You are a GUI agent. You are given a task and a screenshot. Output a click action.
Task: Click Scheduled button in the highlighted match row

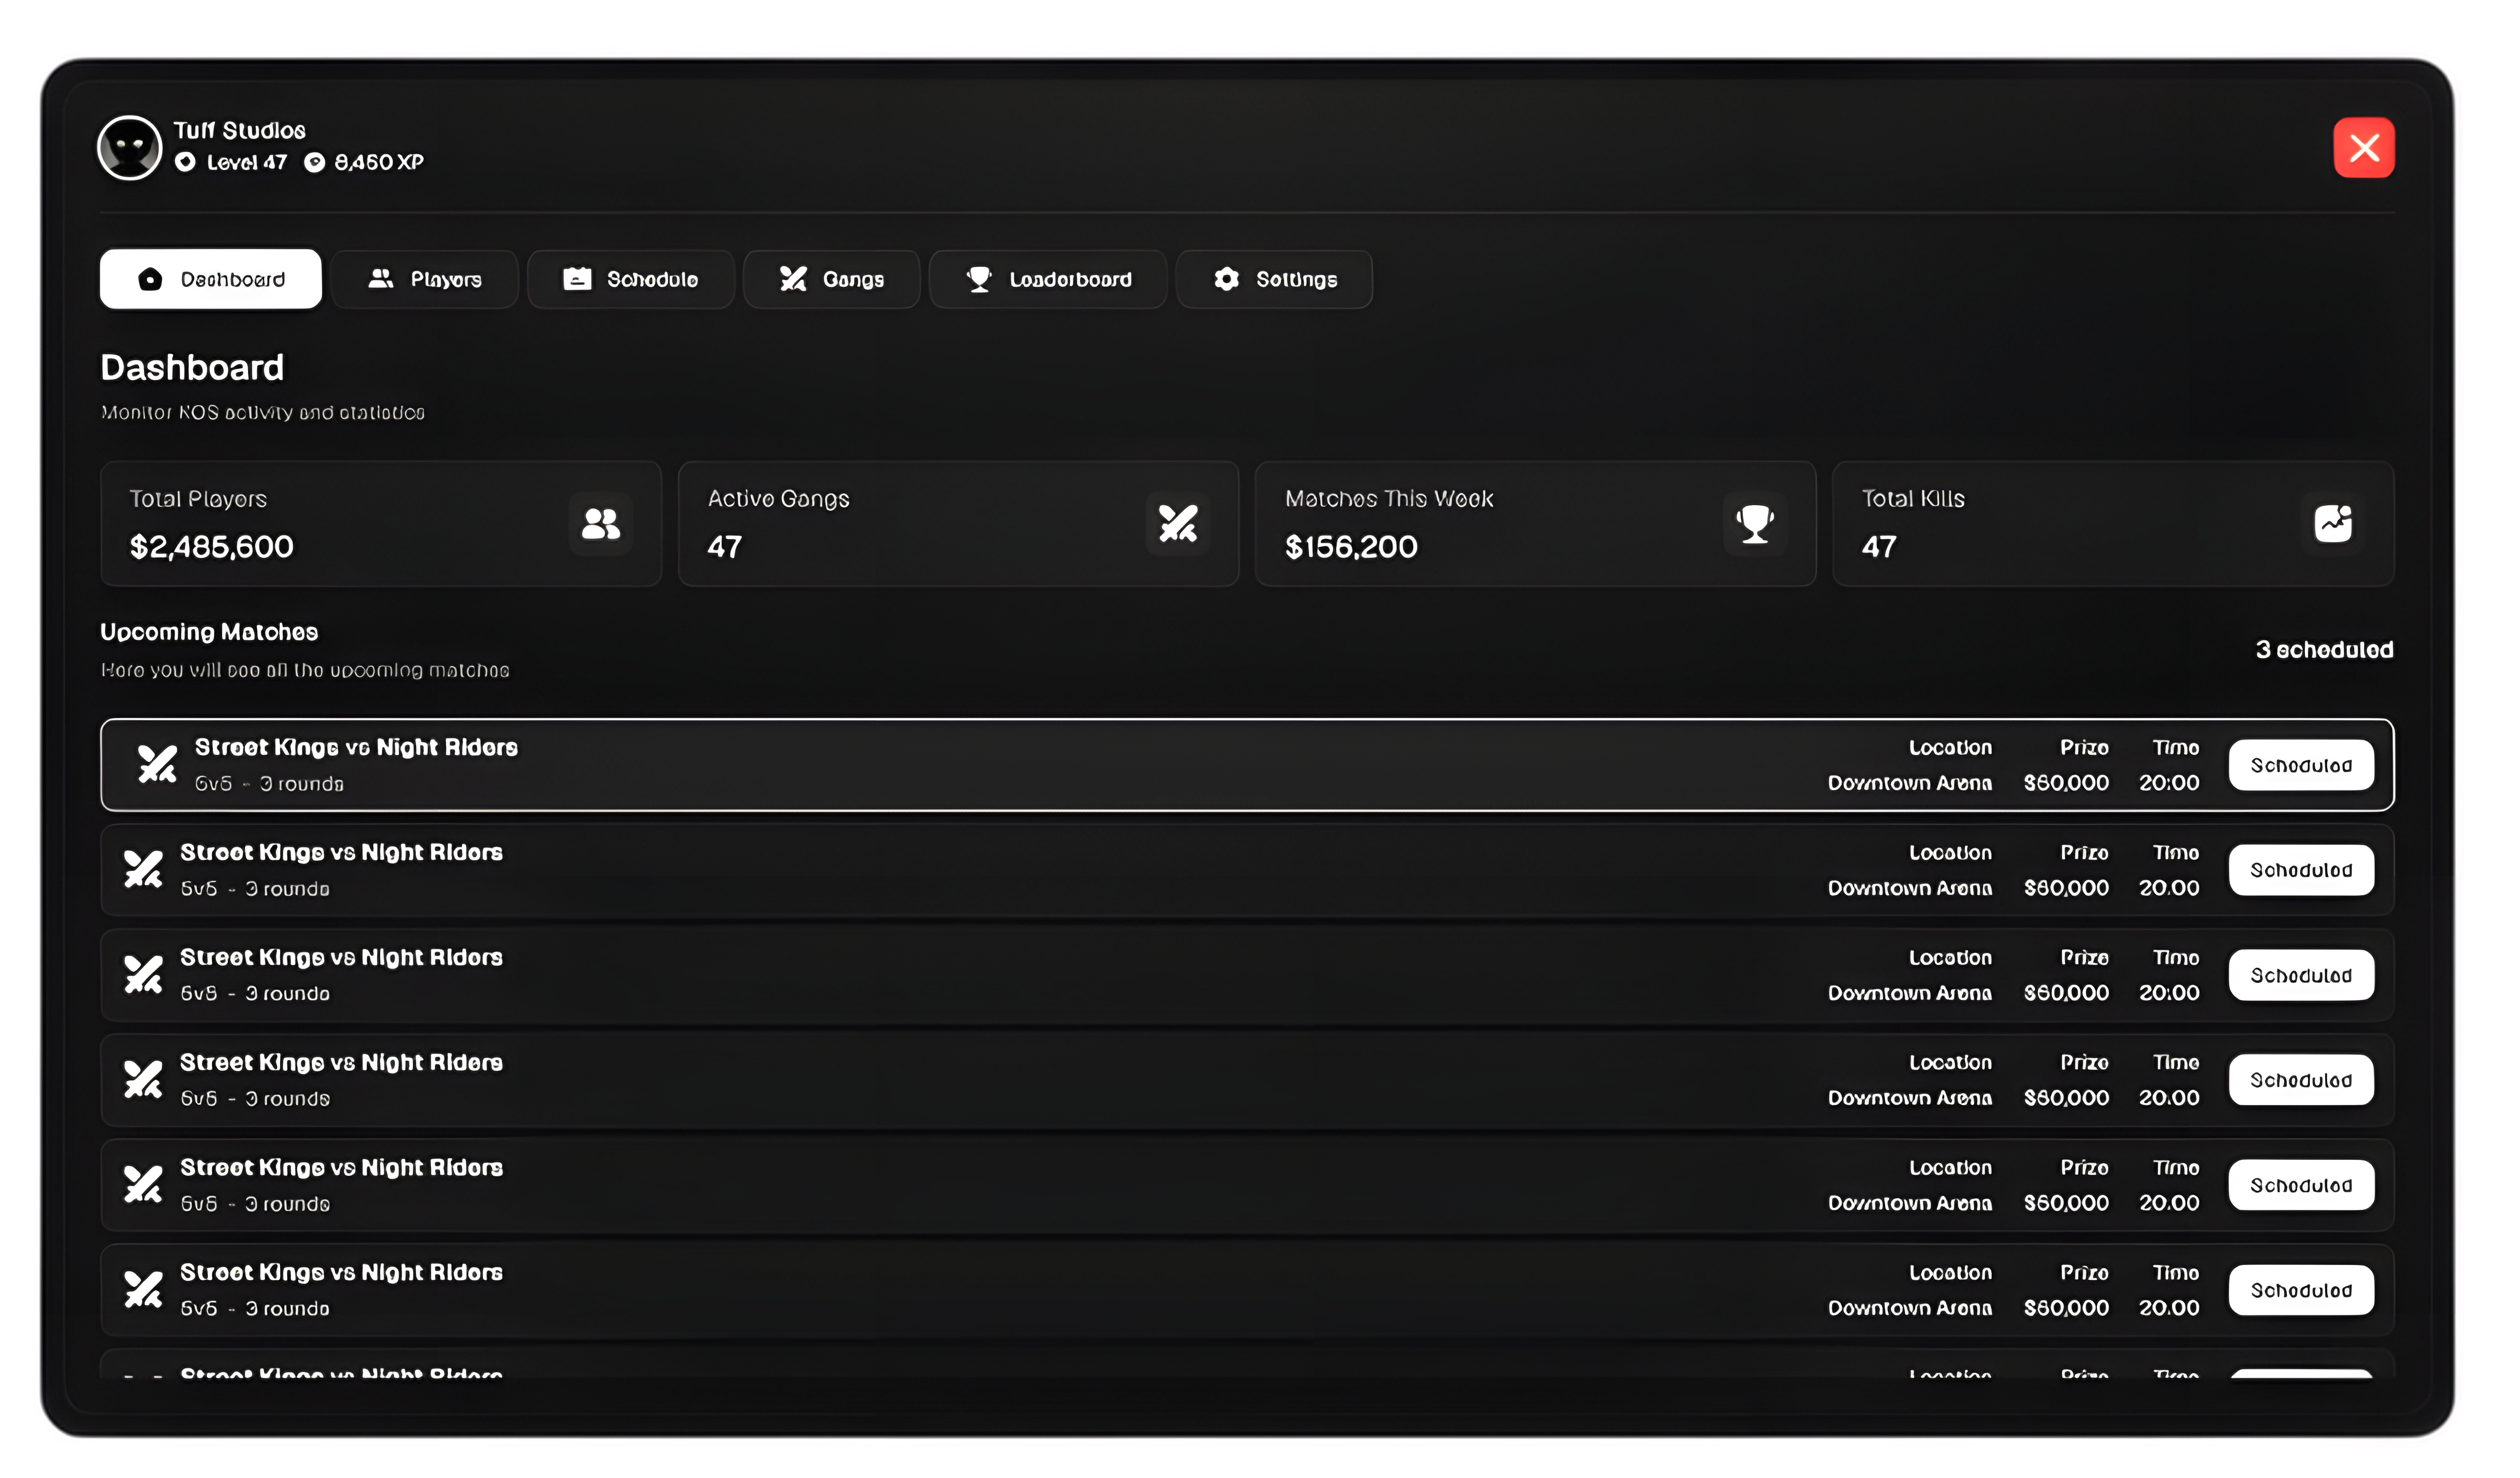(x=2301, y=766)
